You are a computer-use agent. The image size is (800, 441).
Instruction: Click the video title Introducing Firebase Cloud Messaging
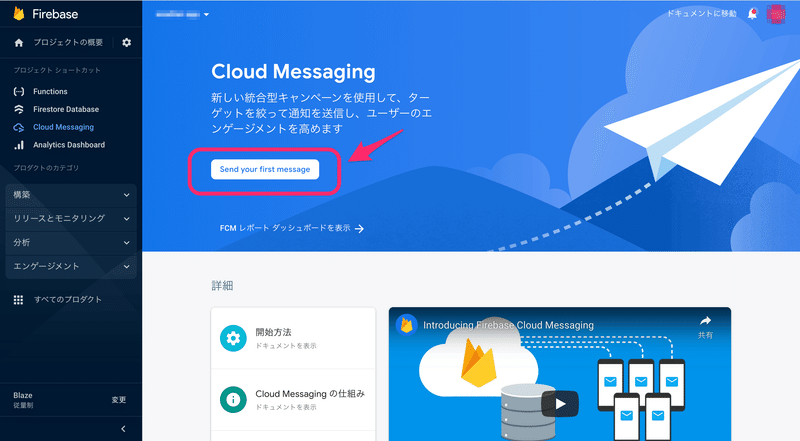508,325
